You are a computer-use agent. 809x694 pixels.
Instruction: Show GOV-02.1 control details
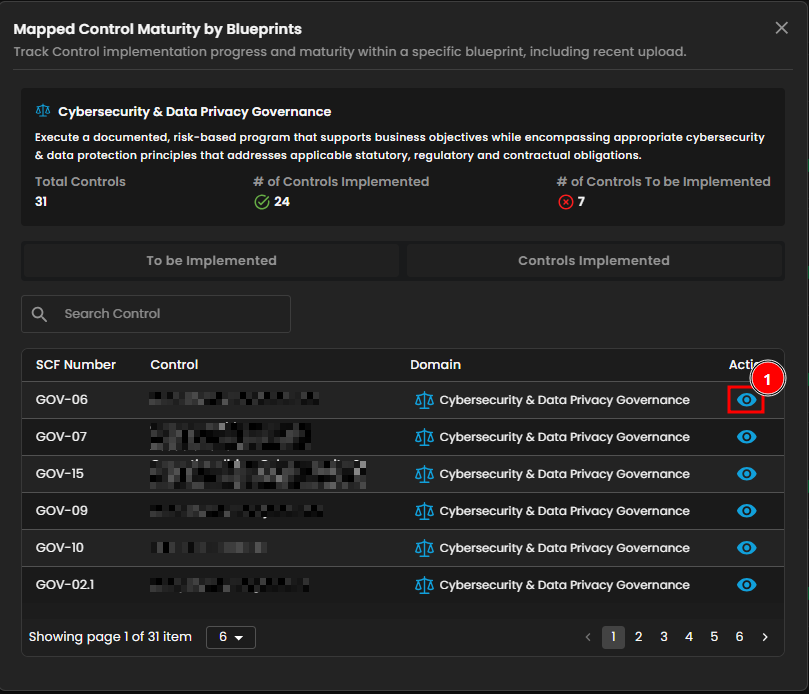[746, 585]
